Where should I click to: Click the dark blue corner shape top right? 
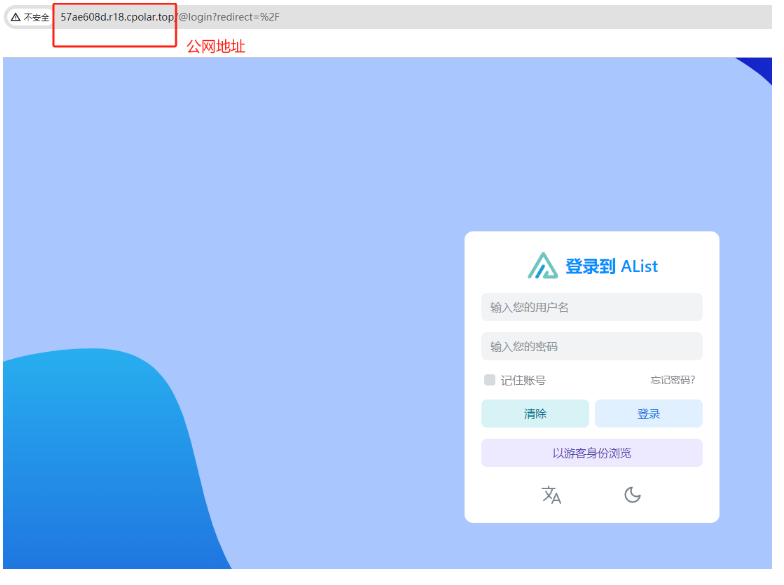click(761, 69)
